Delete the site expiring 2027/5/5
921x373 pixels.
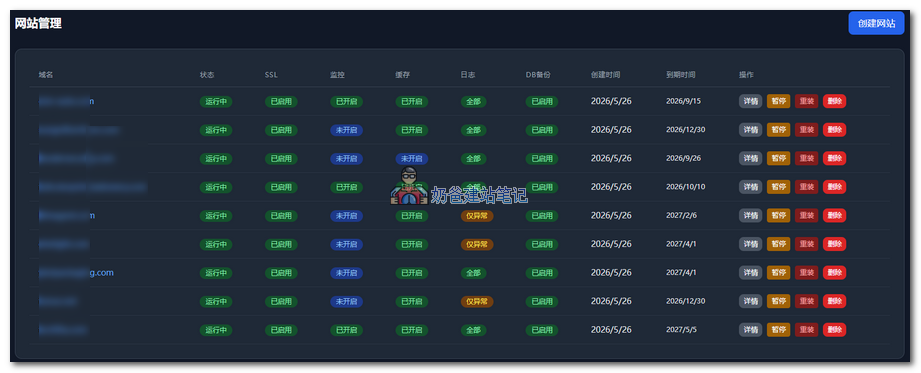pyautogui.click(x=834, y=330)
